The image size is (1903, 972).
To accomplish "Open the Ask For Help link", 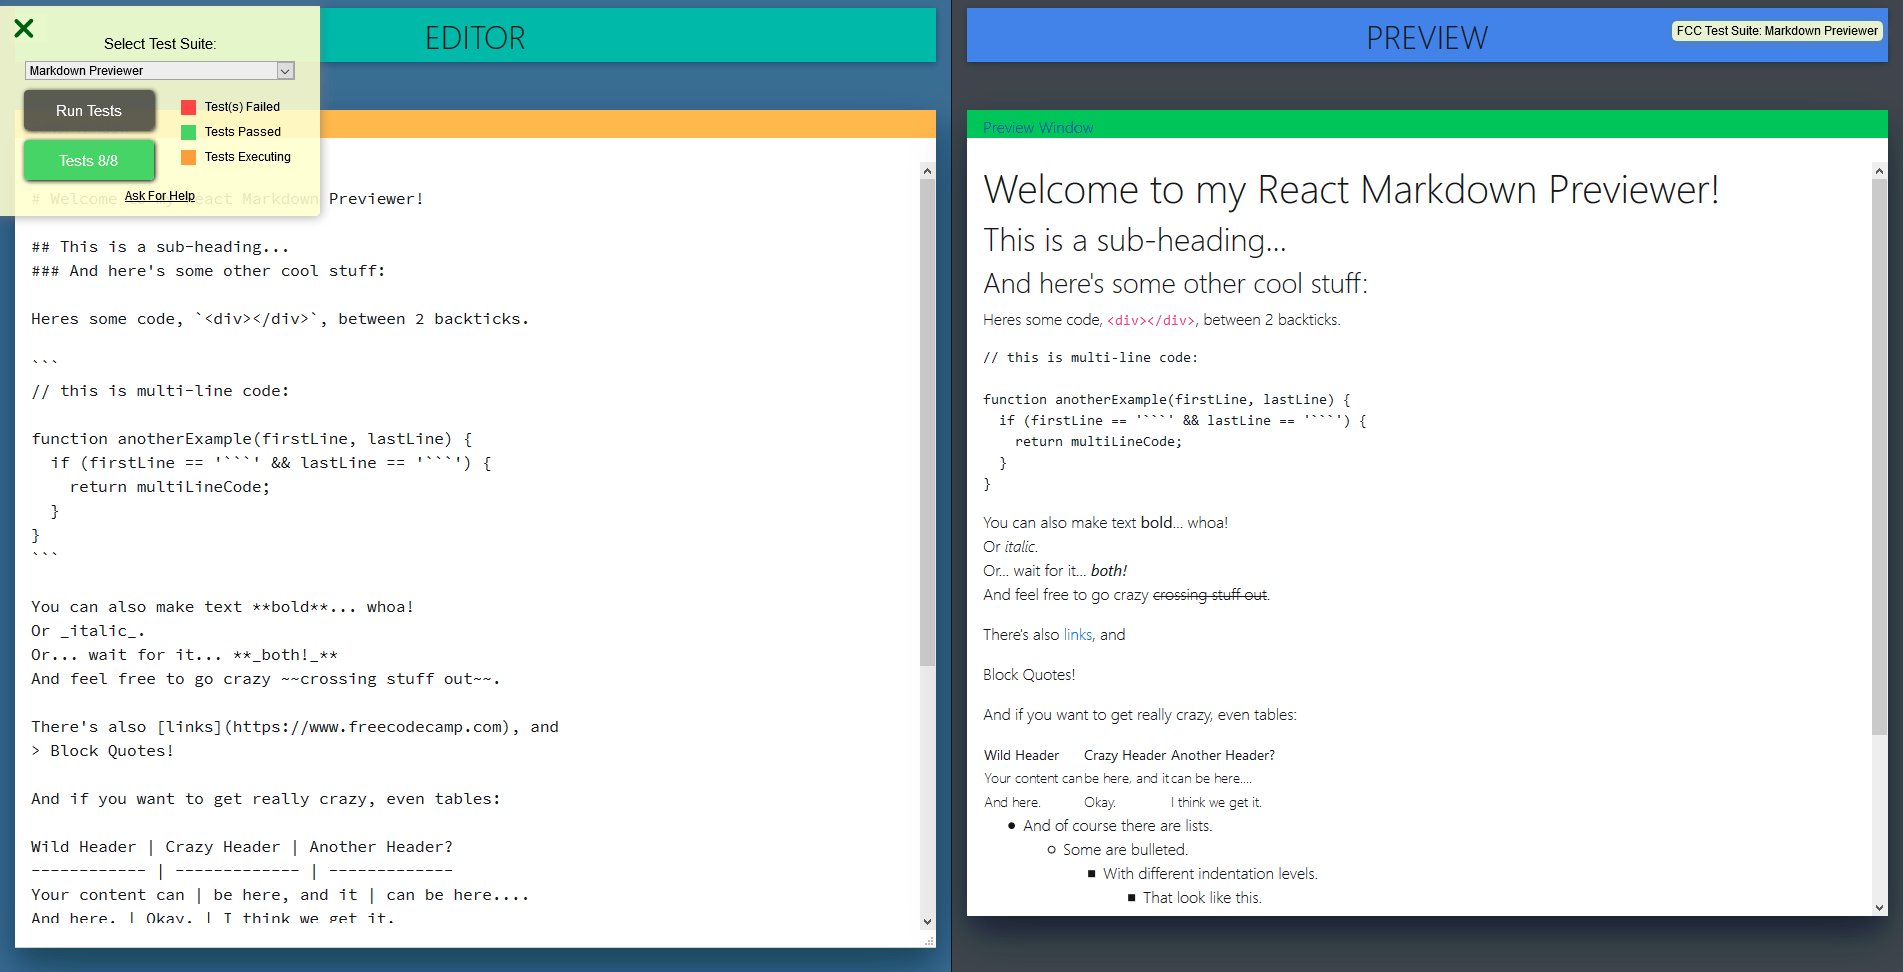I will coord(160,196).
